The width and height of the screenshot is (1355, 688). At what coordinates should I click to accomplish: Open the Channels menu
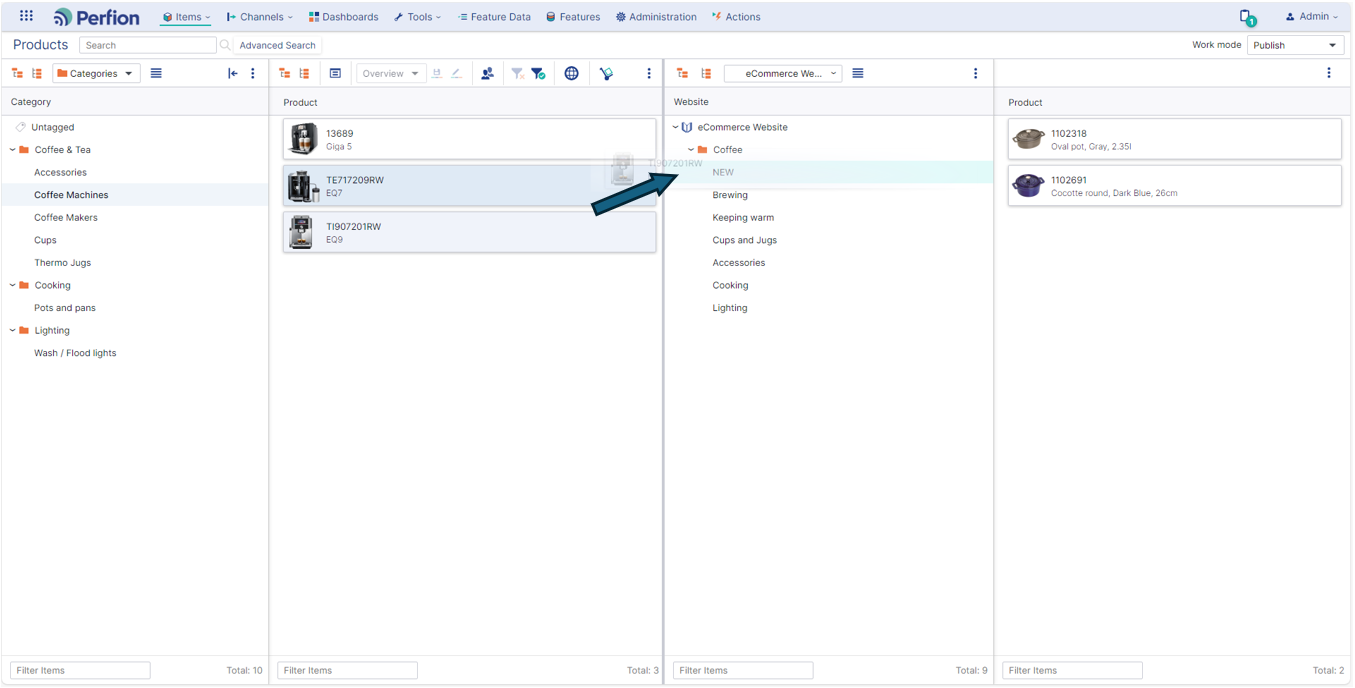pyautogui.click(x=260, y=17)
